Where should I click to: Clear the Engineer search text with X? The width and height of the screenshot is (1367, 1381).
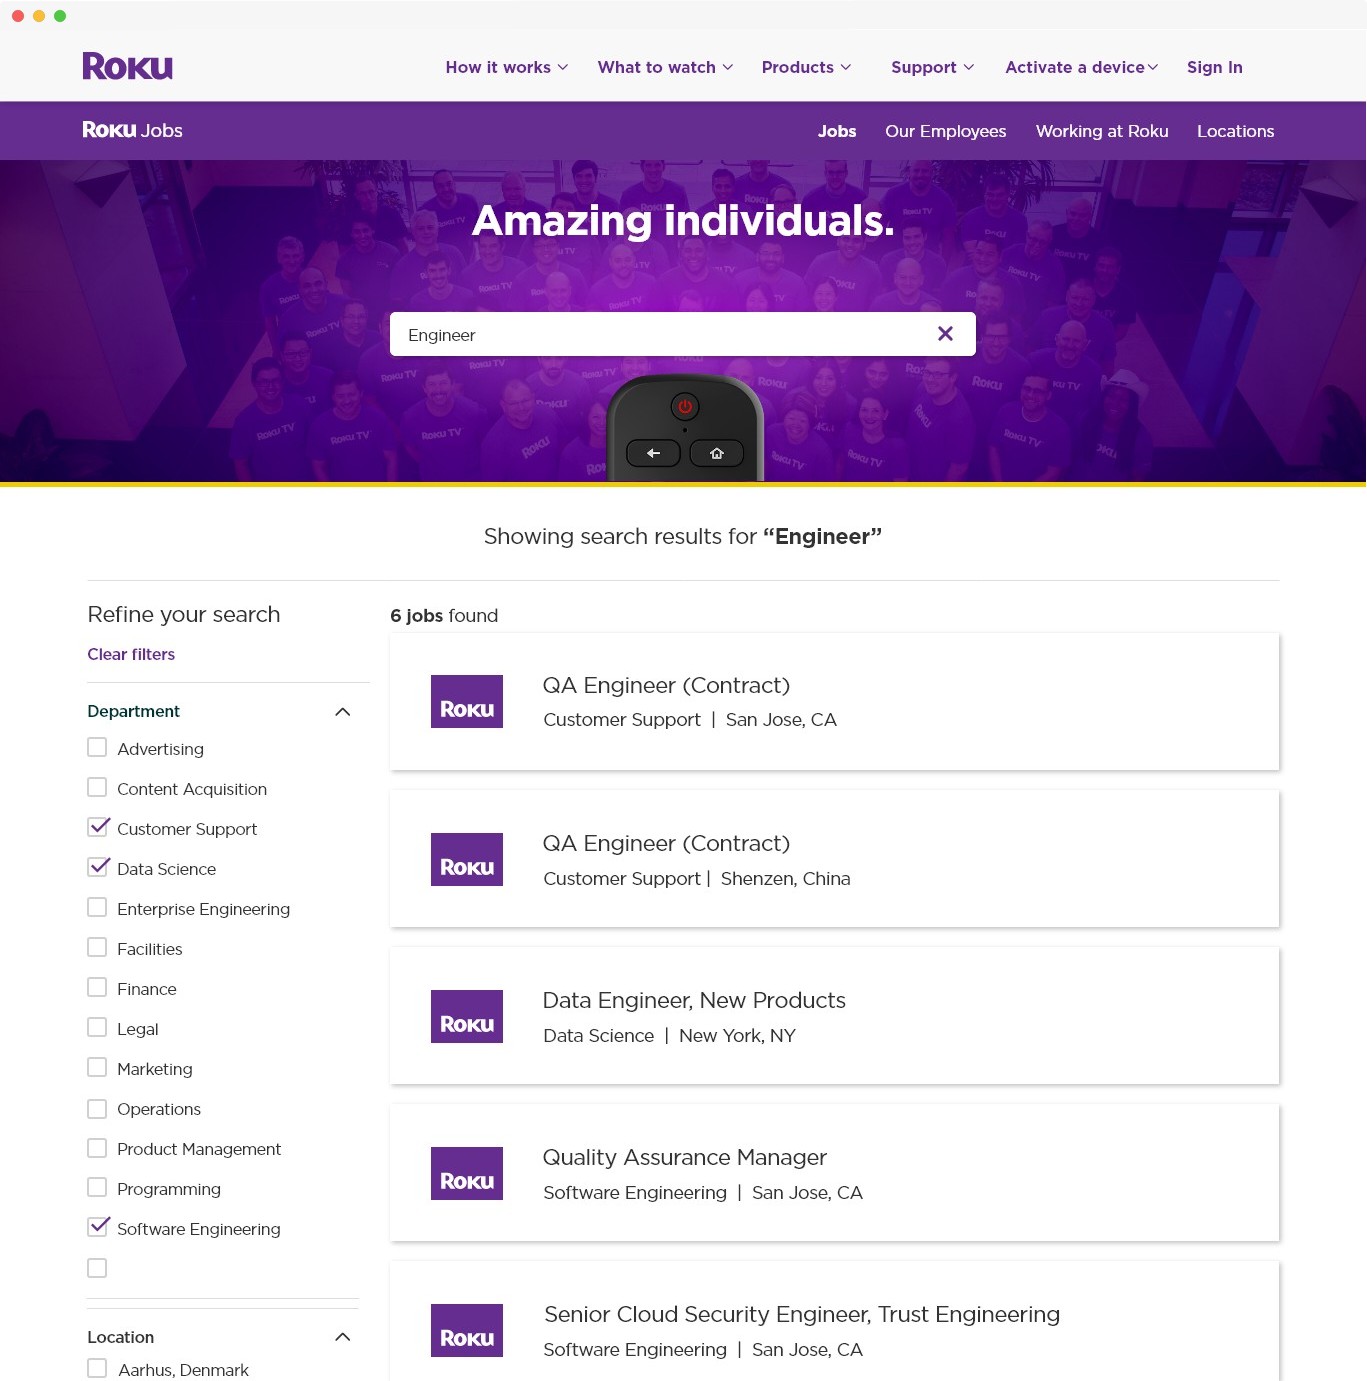point(945,334)
